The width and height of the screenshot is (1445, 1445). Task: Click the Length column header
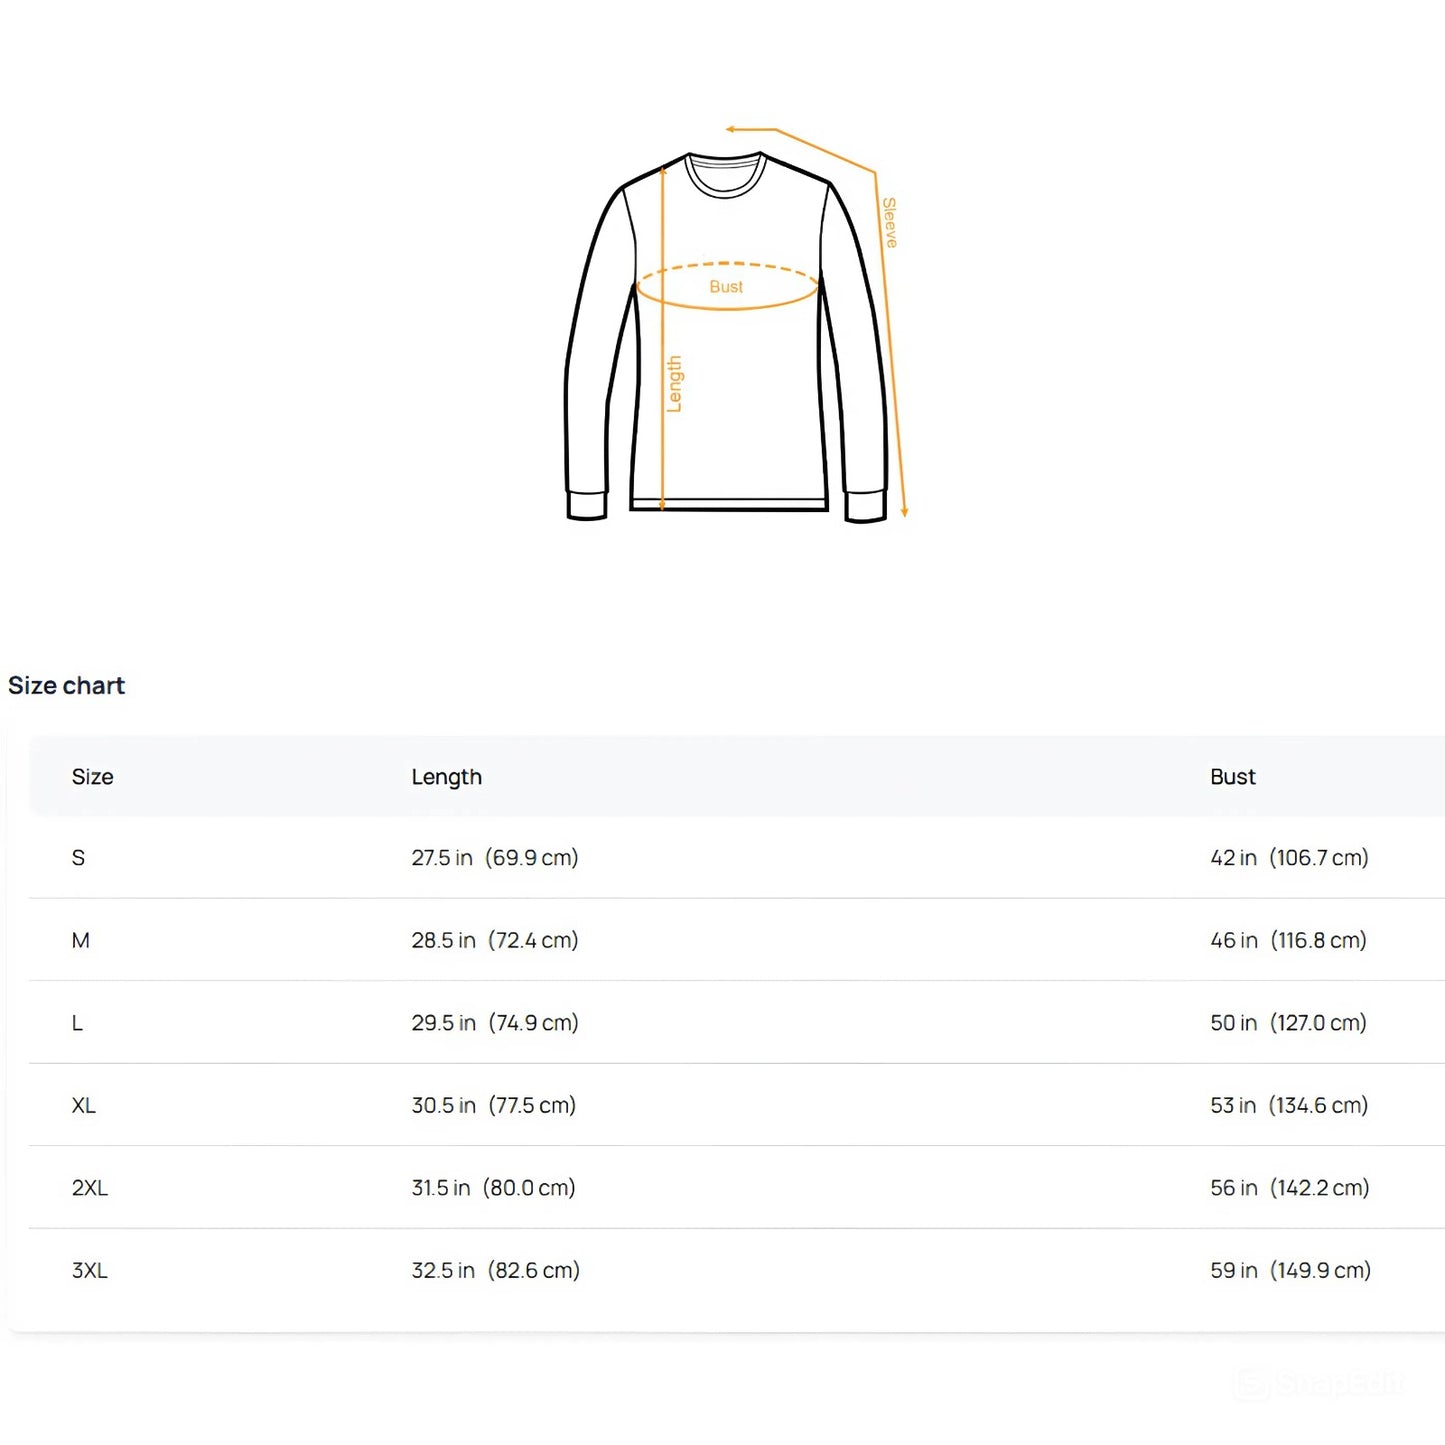pyautogui.click(x=446, y=777)
